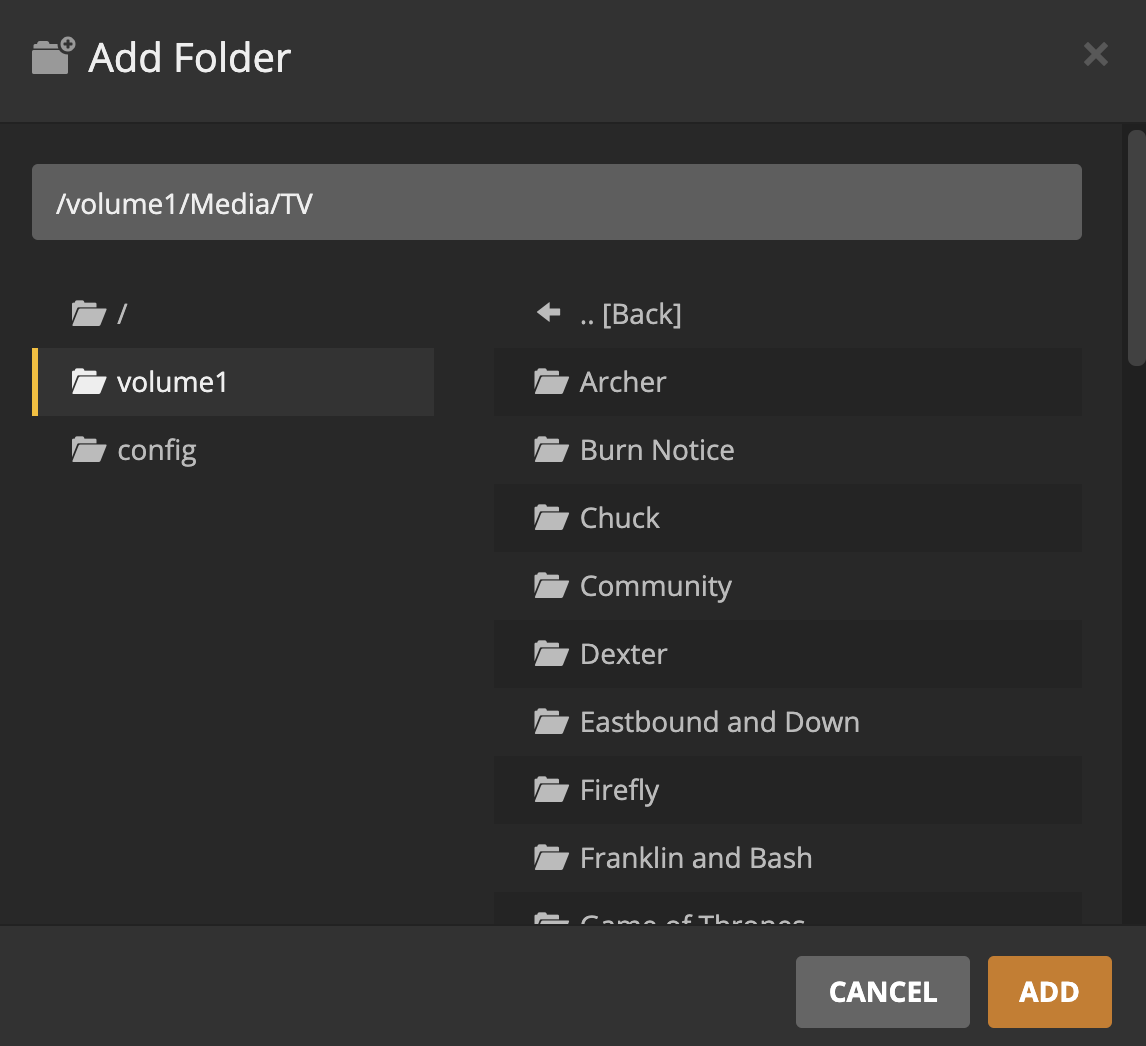Open the Archer folder
The width and height of the screenshot is (1146, 1046).
pyautogui.click(x=788, y=382)
